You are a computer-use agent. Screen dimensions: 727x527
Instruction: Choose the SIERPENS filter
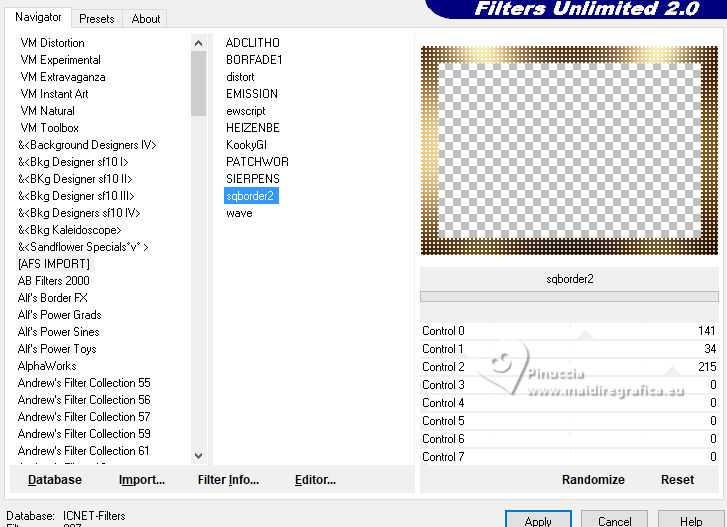(253, 179)
